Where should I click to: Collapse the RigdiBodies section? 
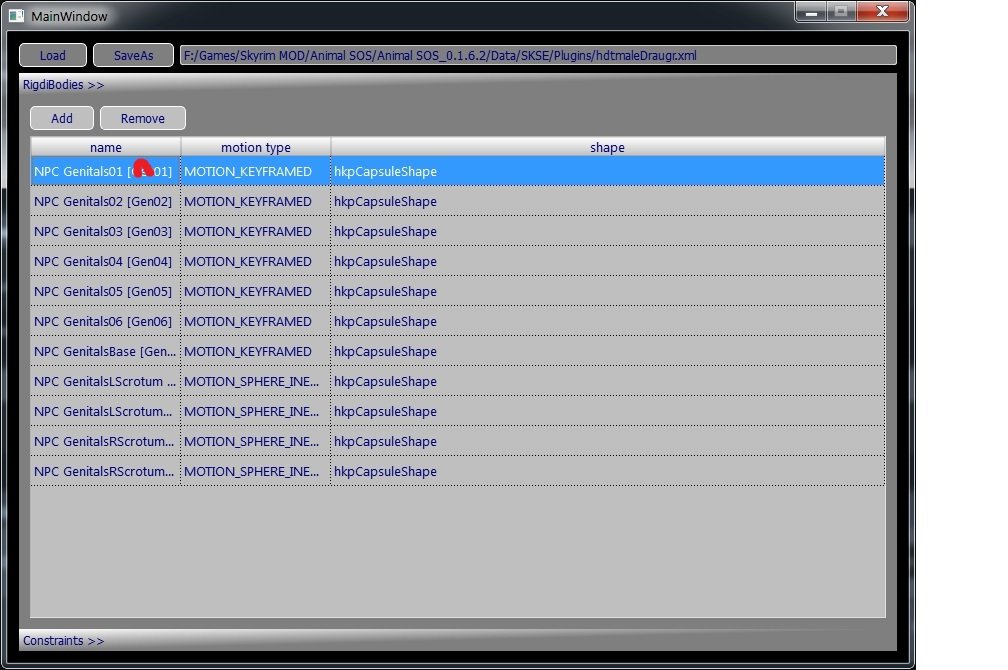click(x=64, y=85)
